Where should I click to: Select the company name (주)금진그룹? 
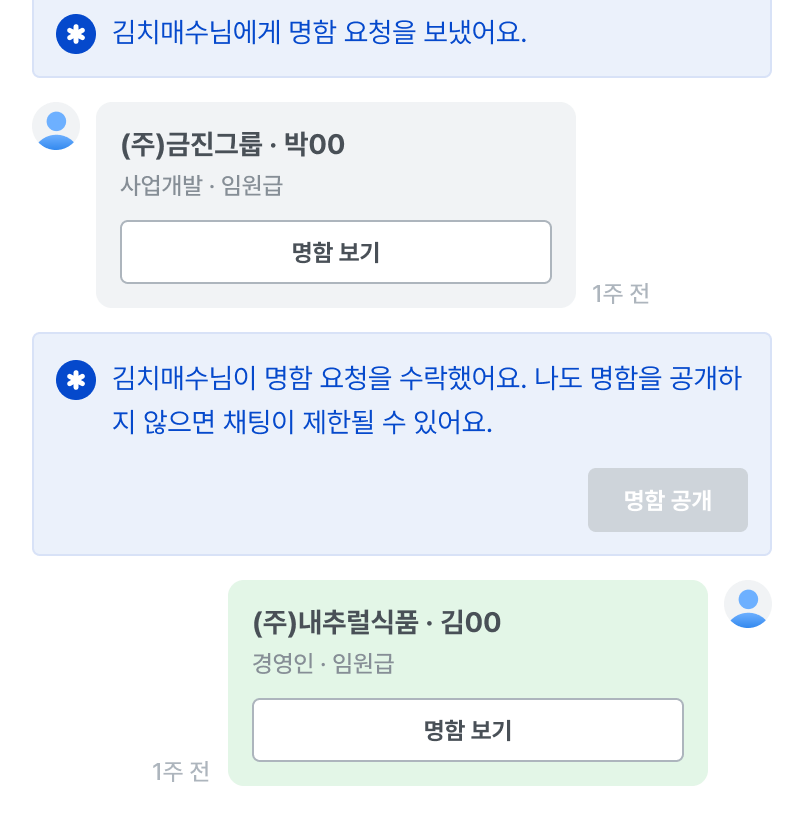[x=191, y=146]
